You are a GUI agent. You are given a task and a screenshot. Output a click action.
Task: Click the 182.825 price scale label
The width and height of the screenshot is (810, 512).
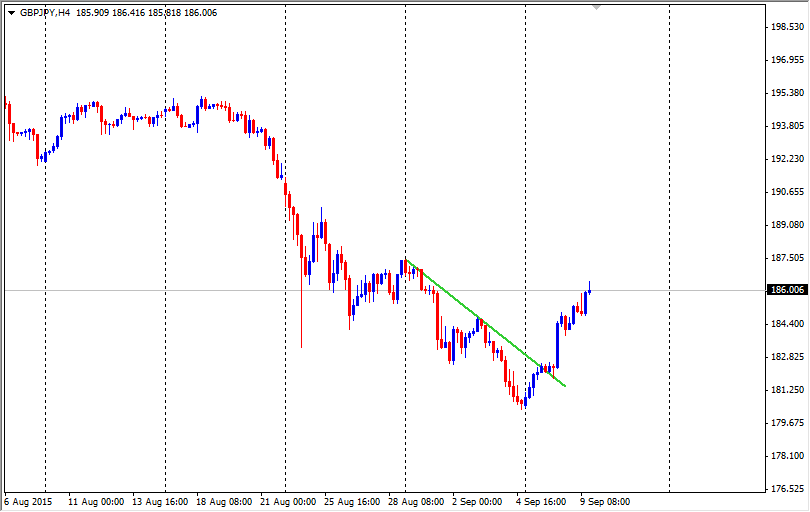[787, 357]
